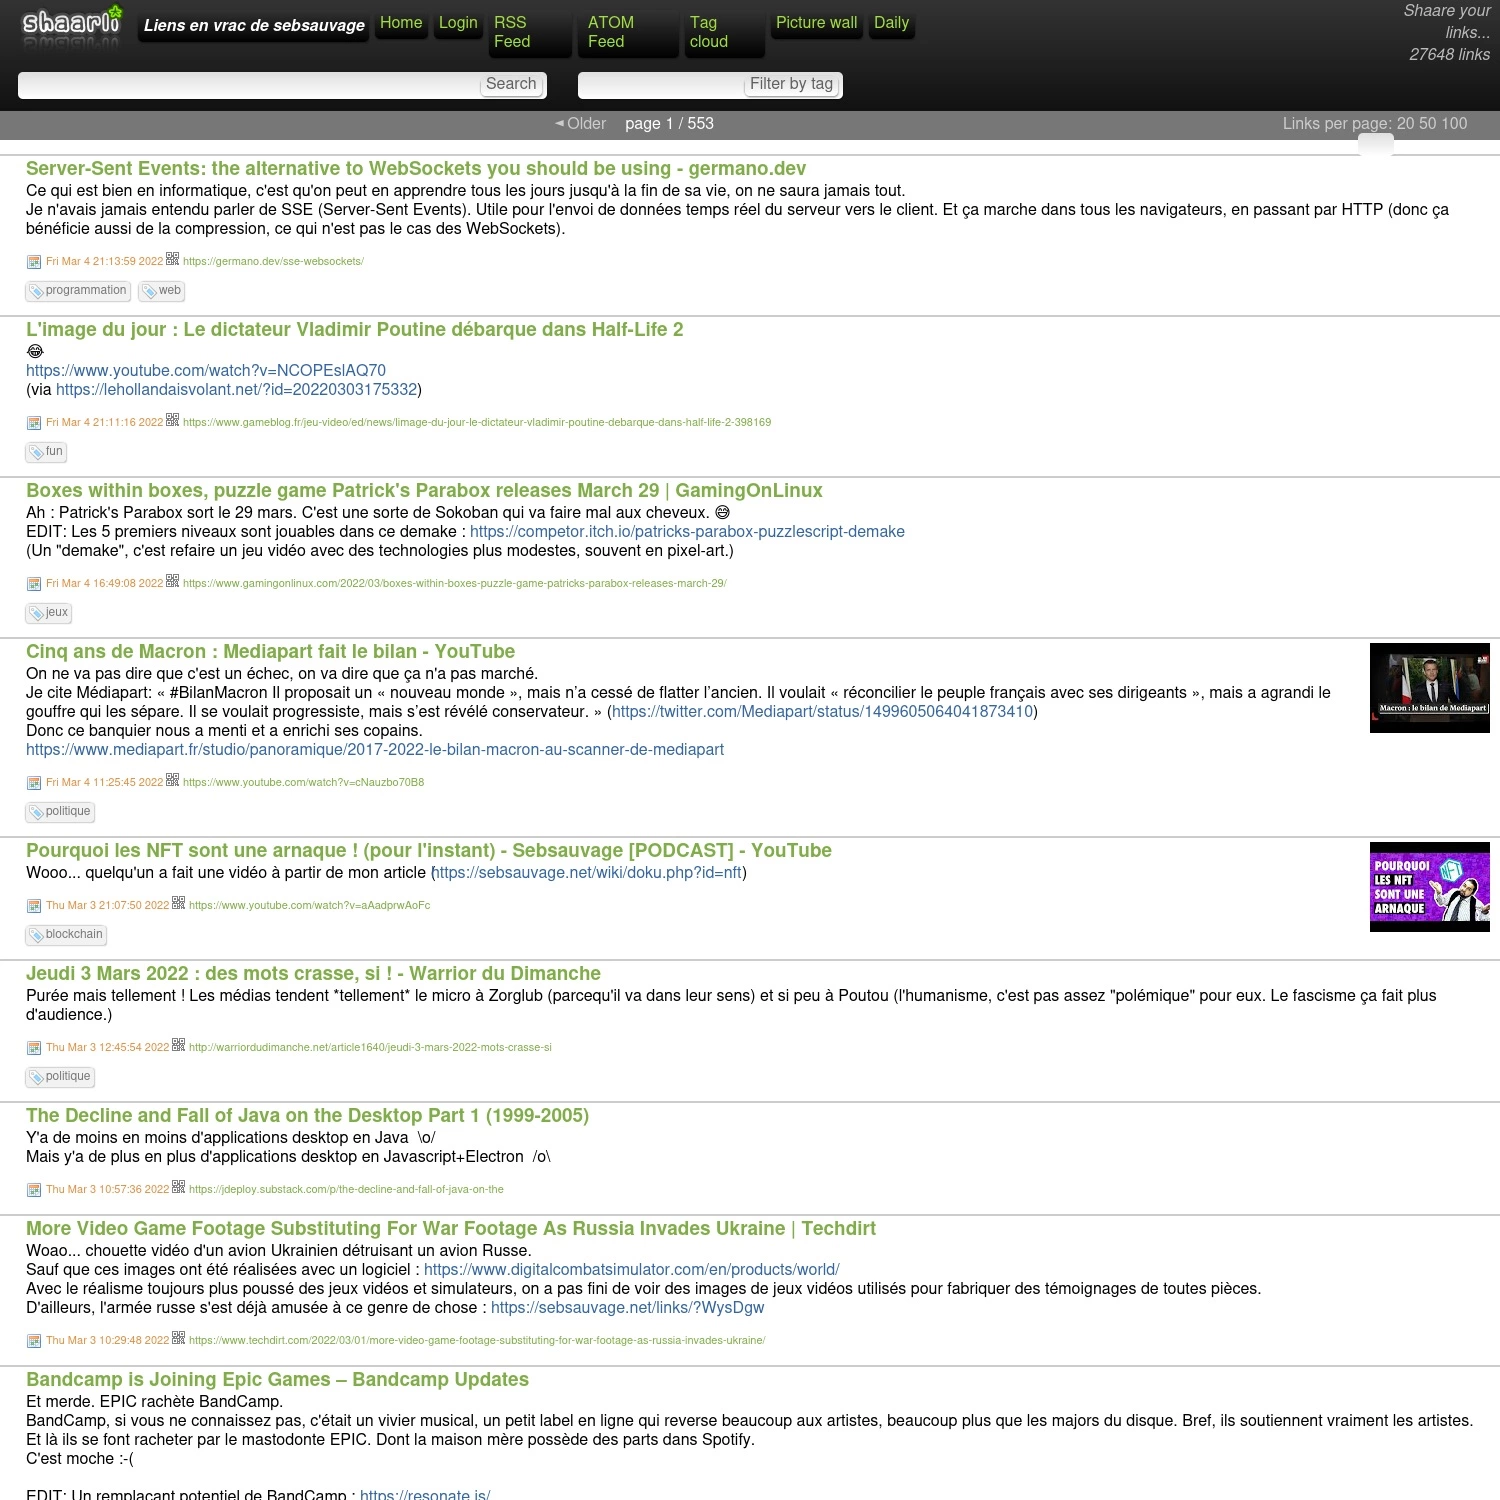1500x1500 pixels.
Task: Open permalink icon for Techdirt war footage entry
Action: [34, 1341]
